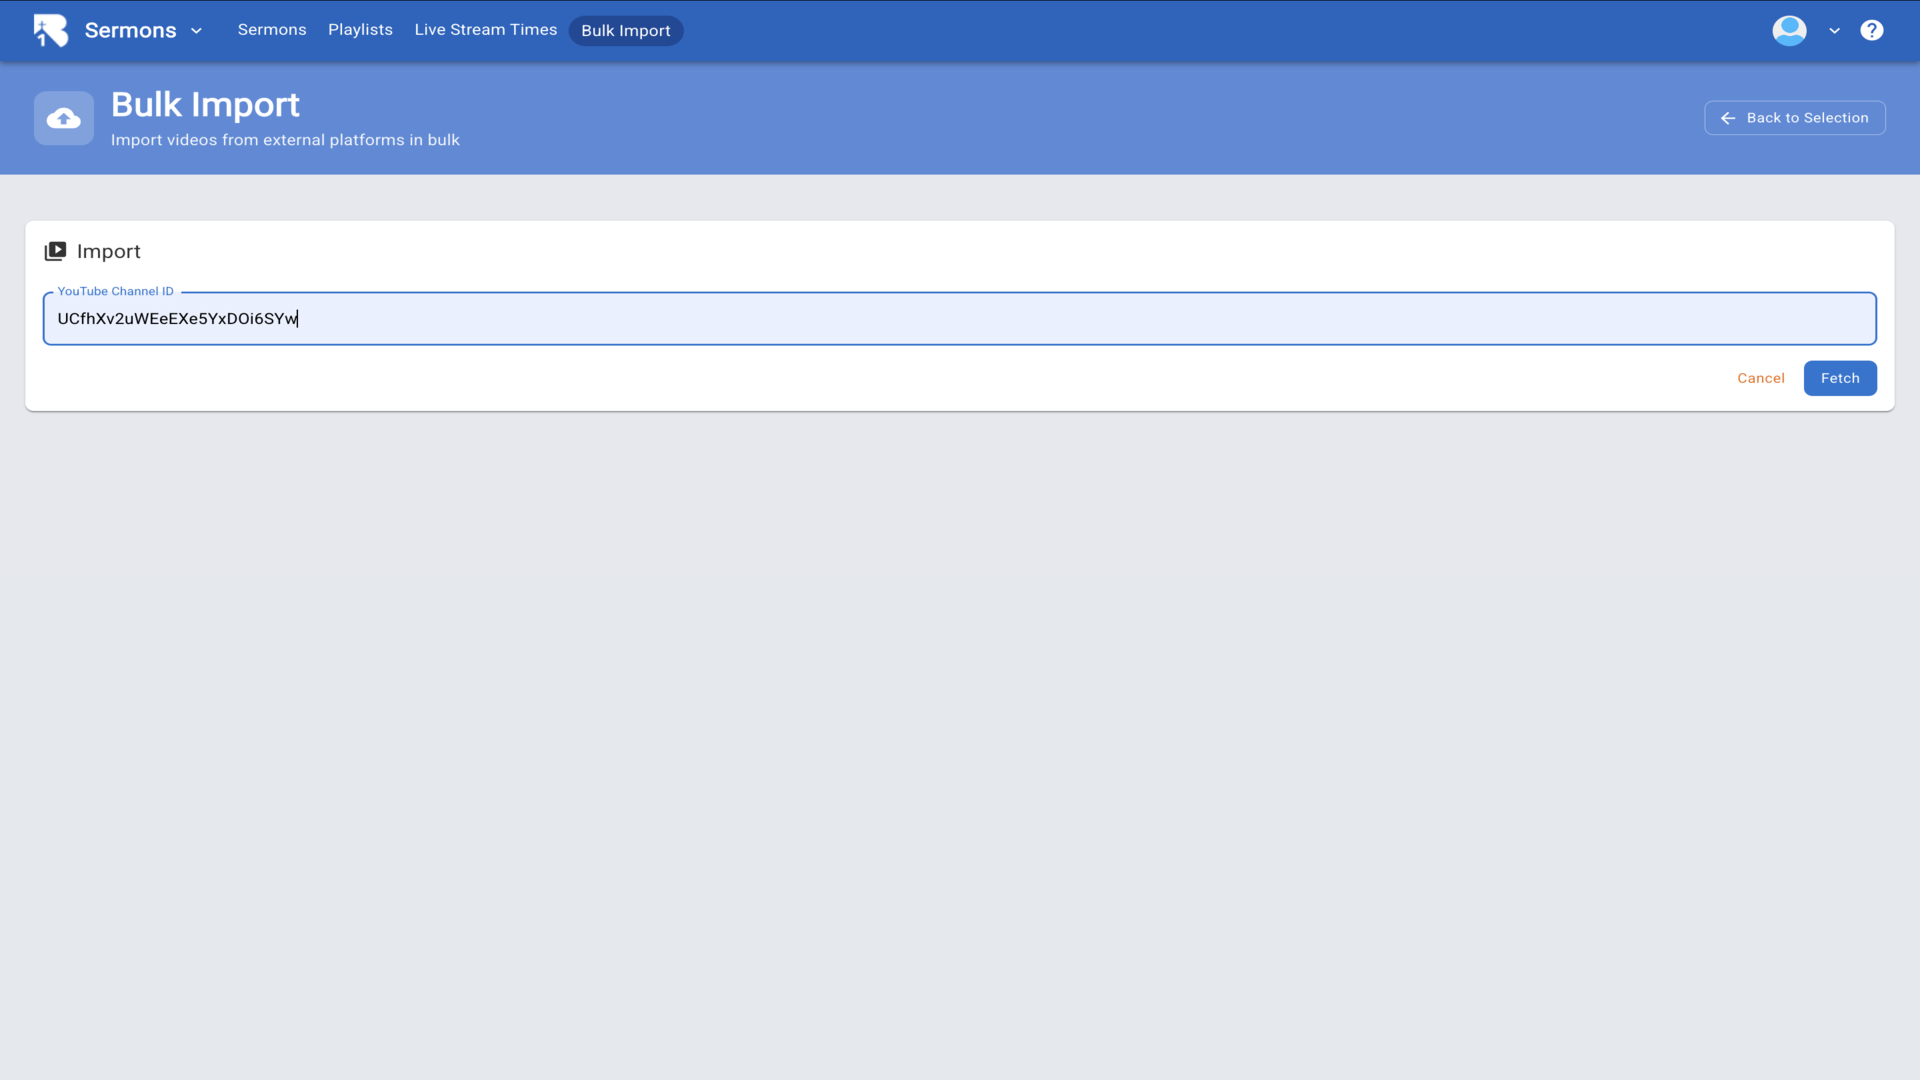Go to the Sermons nav tab
The width and height of the screenshot is (1920, 1080).
tap(272, 30)
